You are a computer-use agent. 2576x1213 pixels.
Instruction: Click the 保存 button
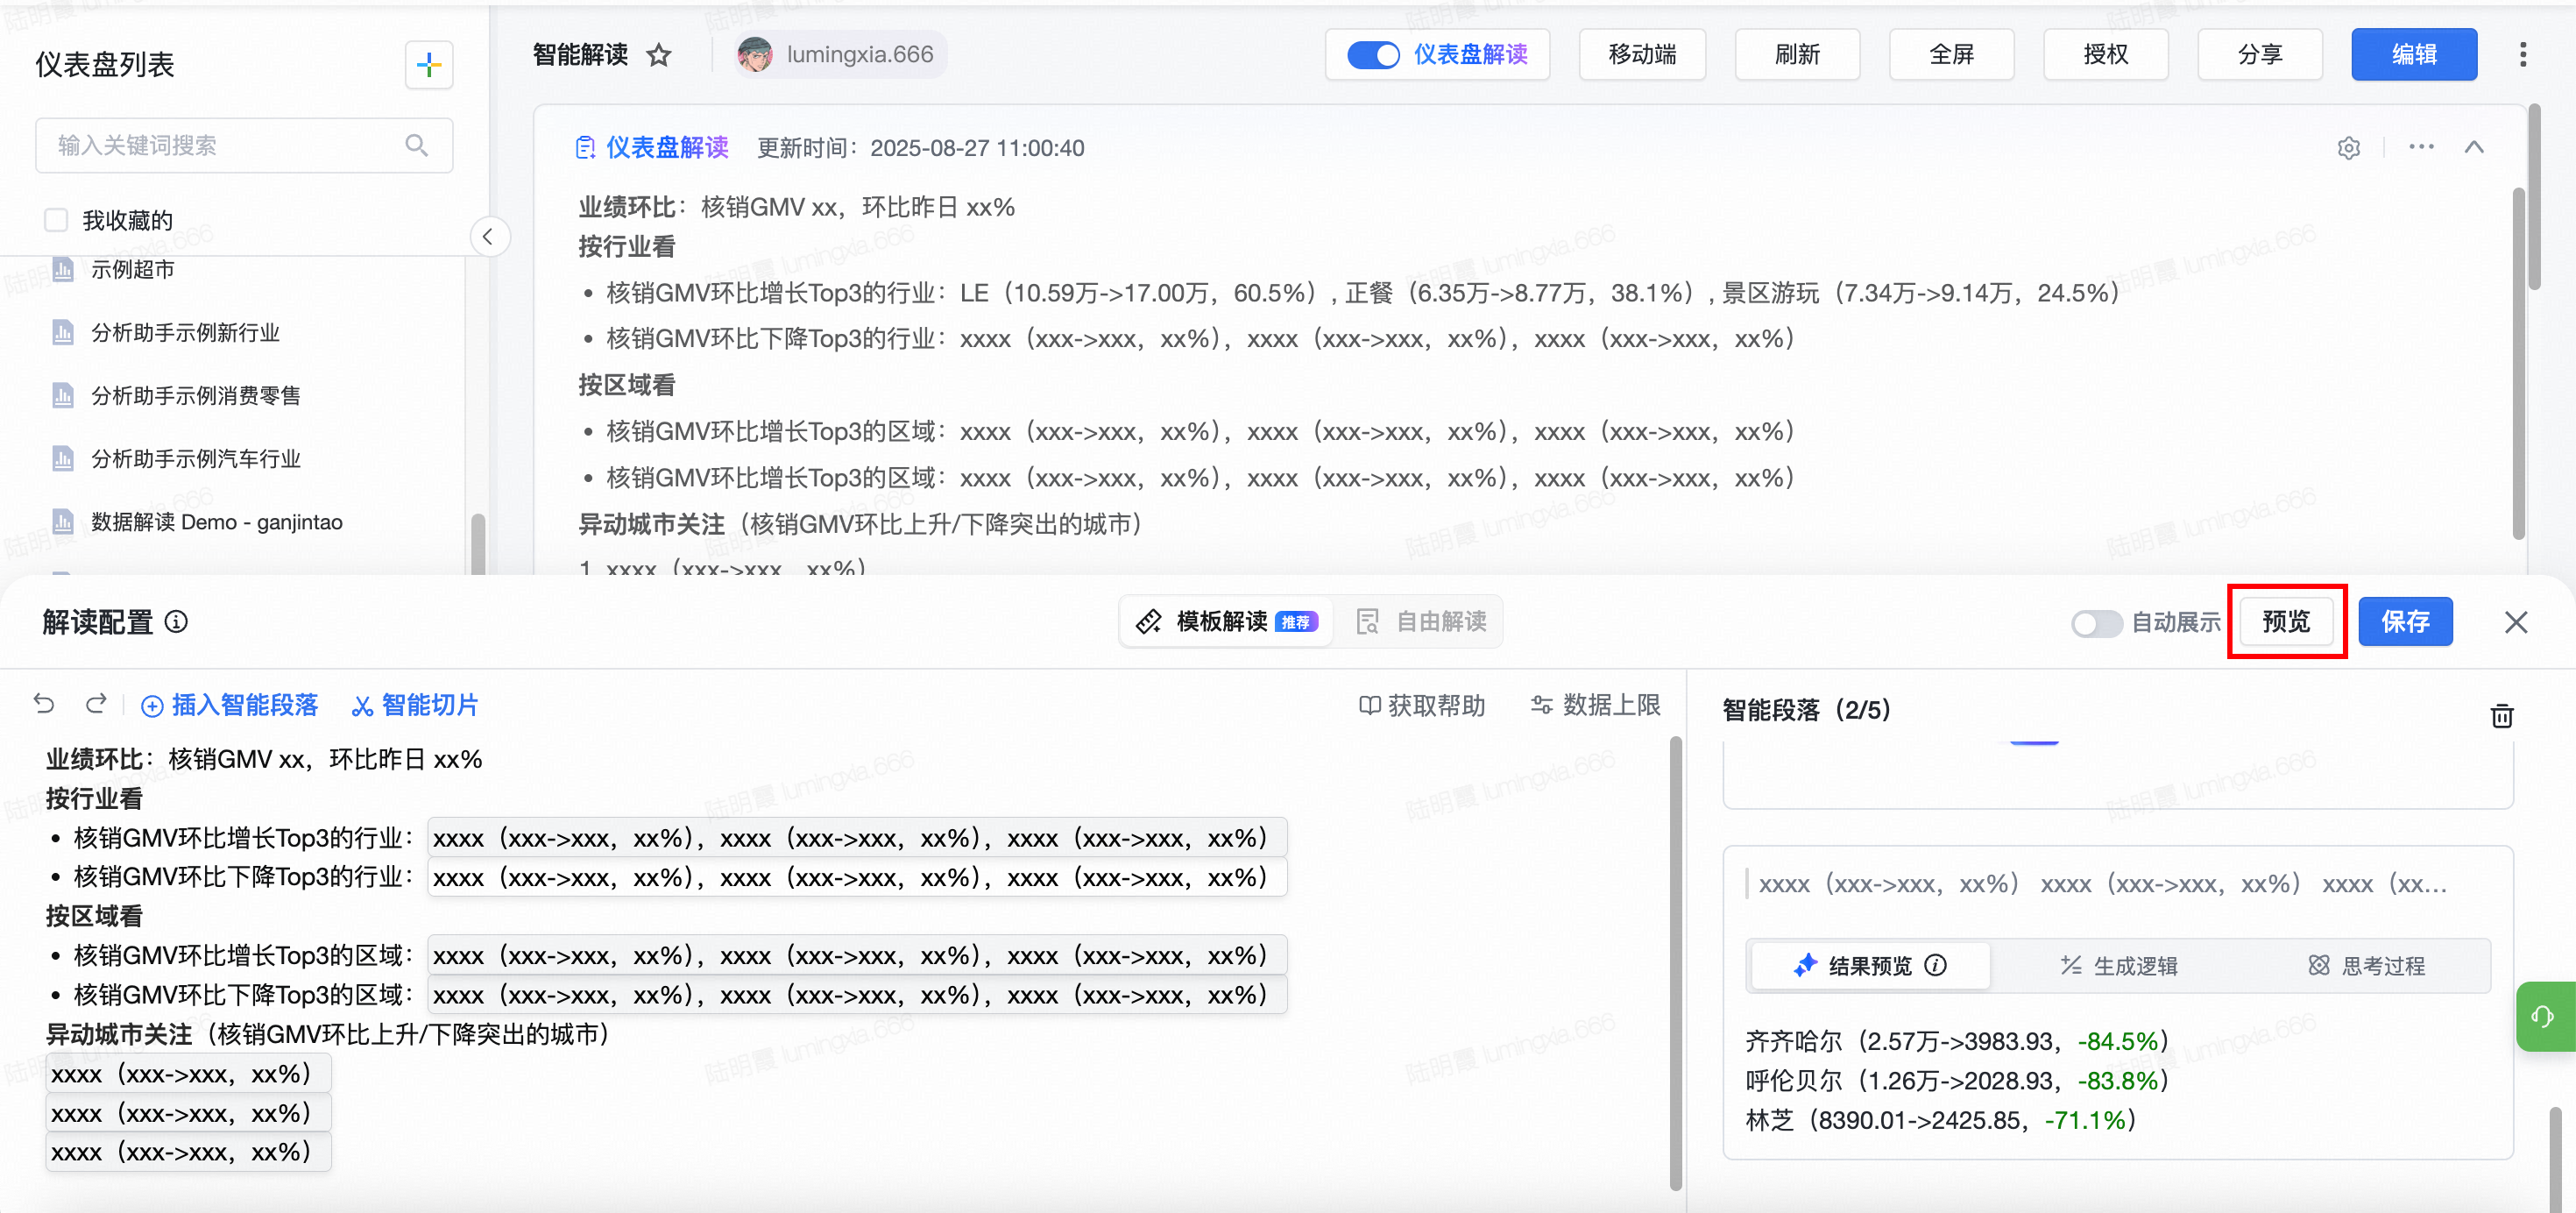(x=2404, y=622)
